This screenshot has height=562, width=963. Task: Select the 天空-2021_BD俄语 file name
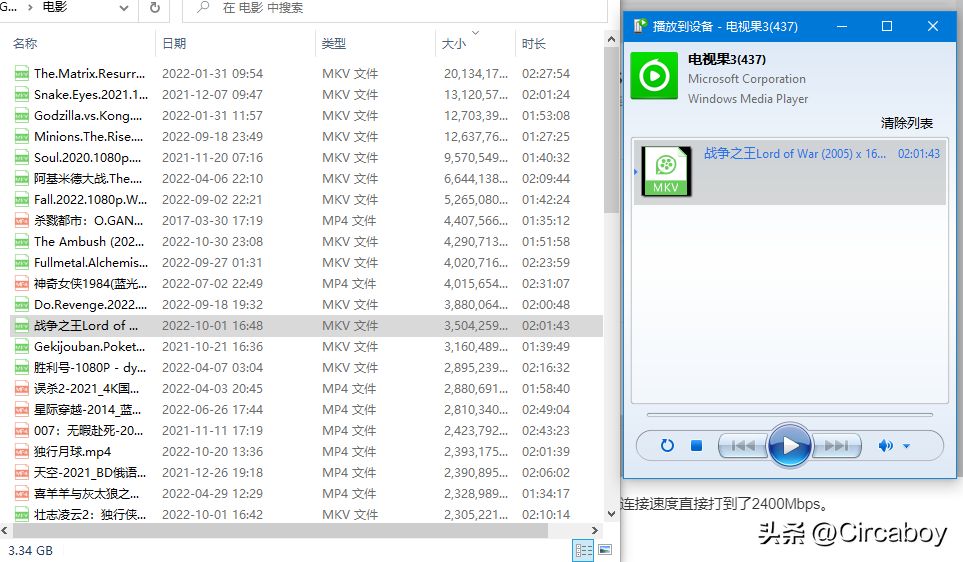(90, 472)
